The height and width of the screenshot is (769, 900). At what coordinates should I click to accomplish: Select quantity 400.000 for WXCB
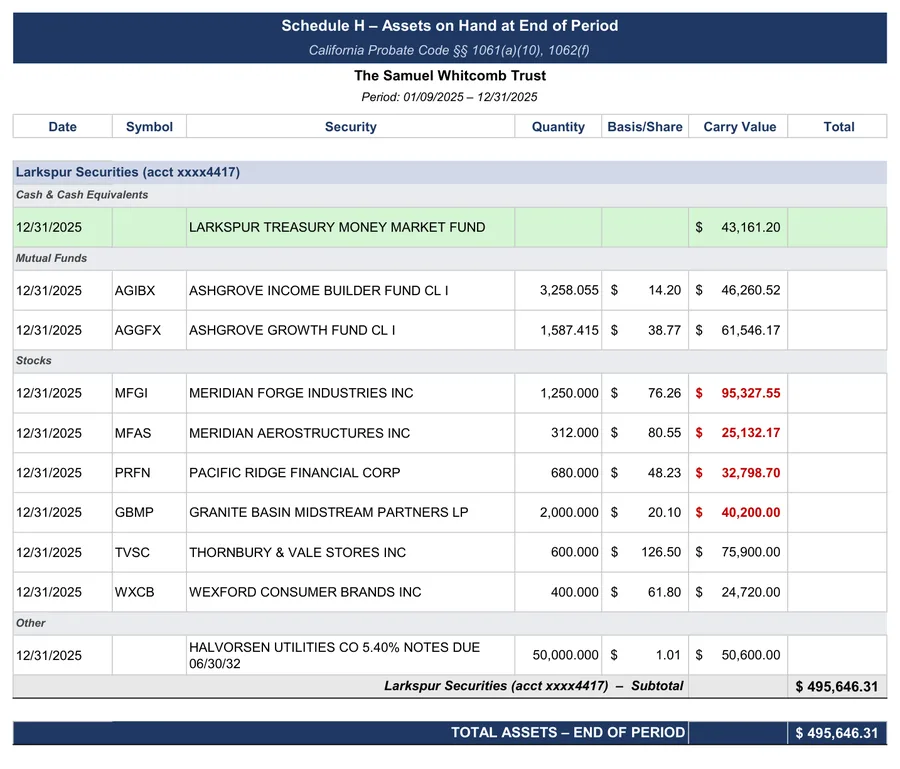tap(575, 592)
